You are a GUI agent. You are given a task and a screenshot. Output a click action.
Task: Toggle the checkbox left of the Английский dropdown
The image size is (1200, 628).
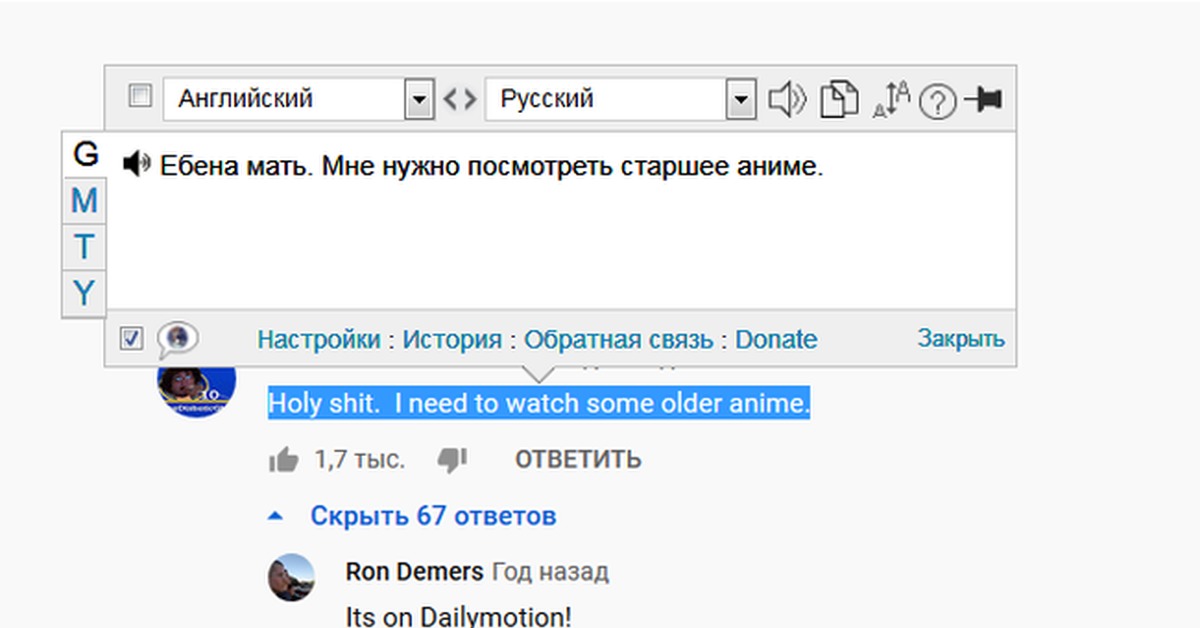click(141, 97)
